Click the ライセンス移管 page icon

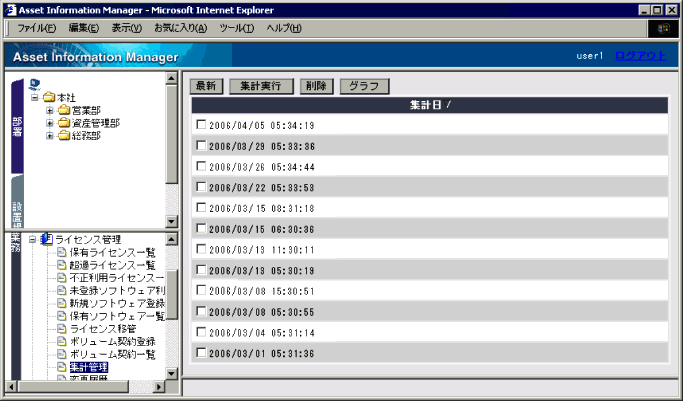point(62,329)
